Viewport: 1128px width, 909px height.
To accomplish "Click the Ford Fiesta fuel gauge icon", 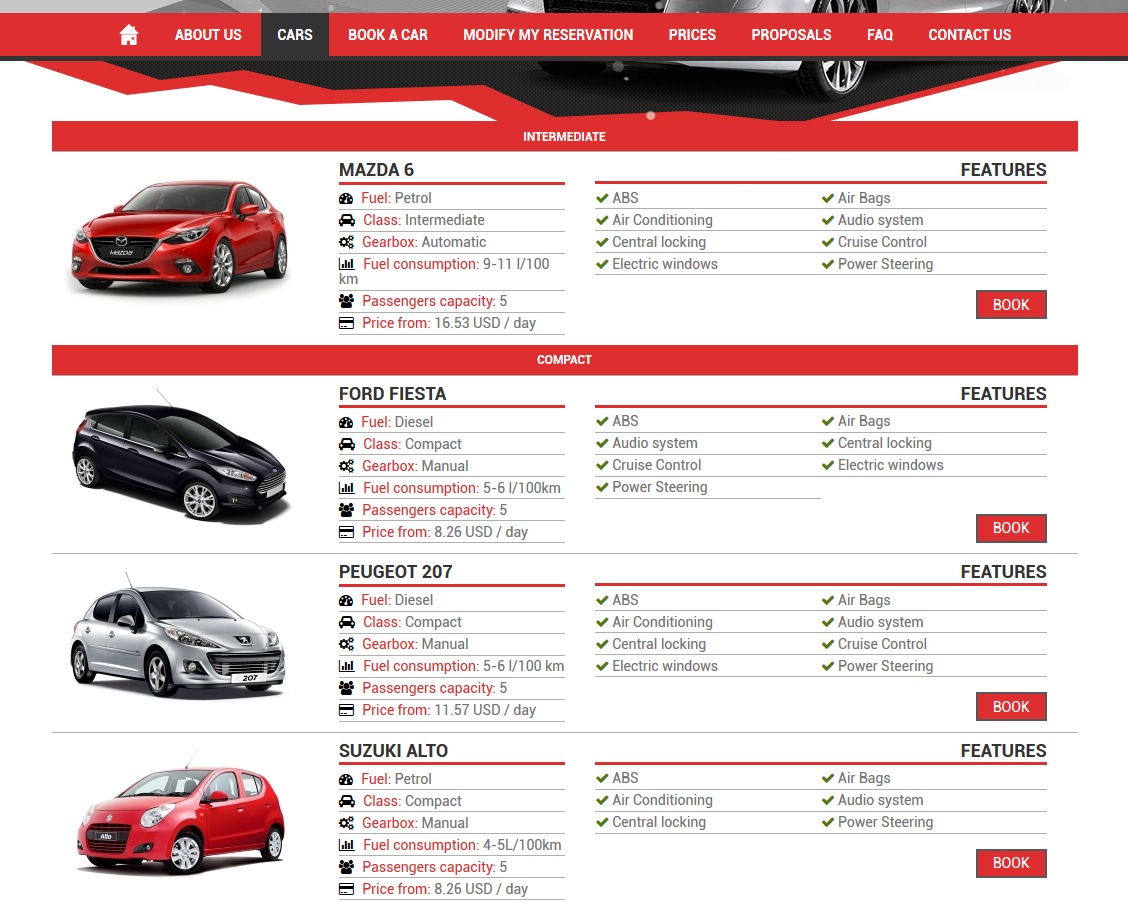I will 346,422.
